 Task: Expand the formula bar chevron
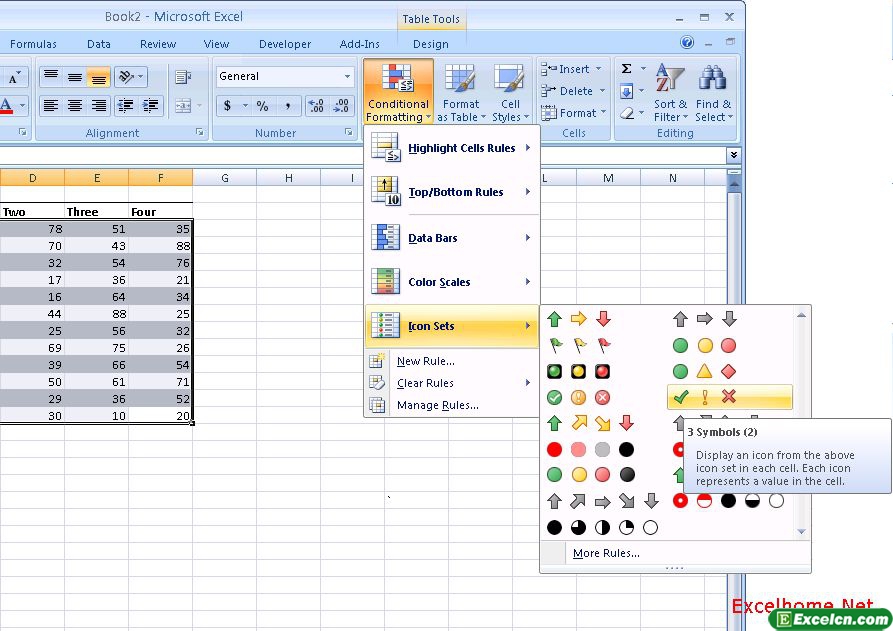(x=734, y=155)
